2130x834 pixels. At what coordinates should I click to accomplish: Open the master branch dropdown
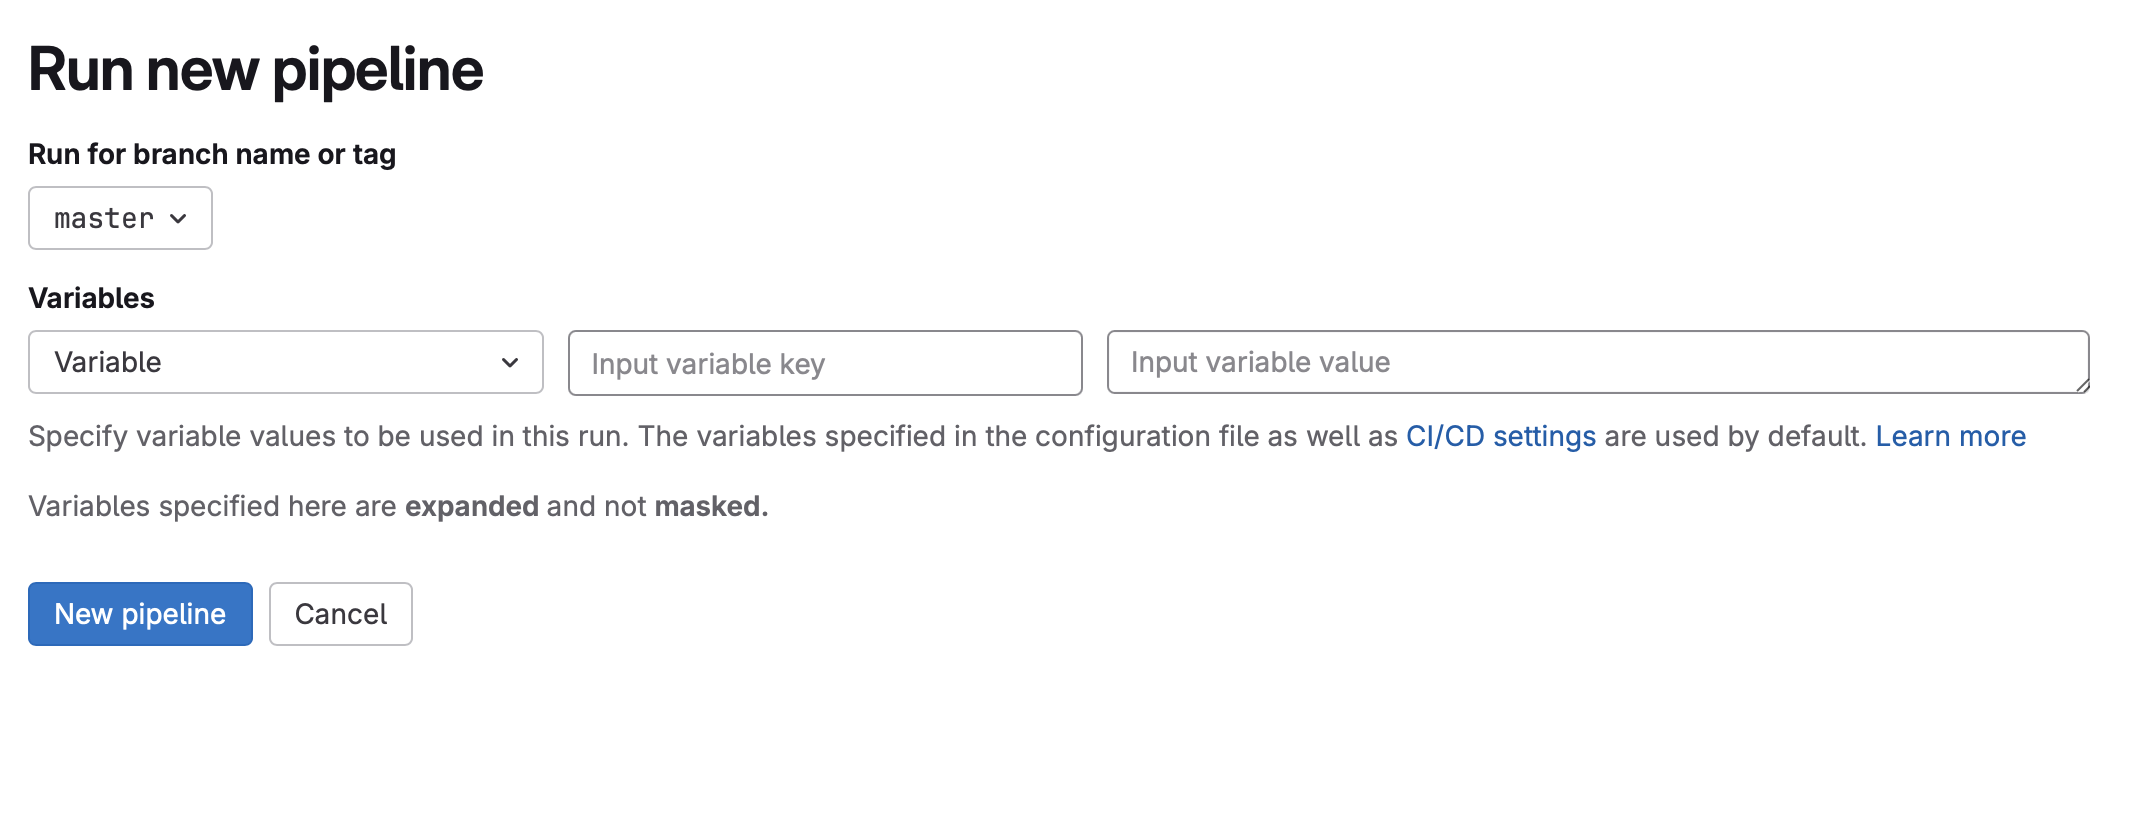pyautogui.click(x=120, y=218)
